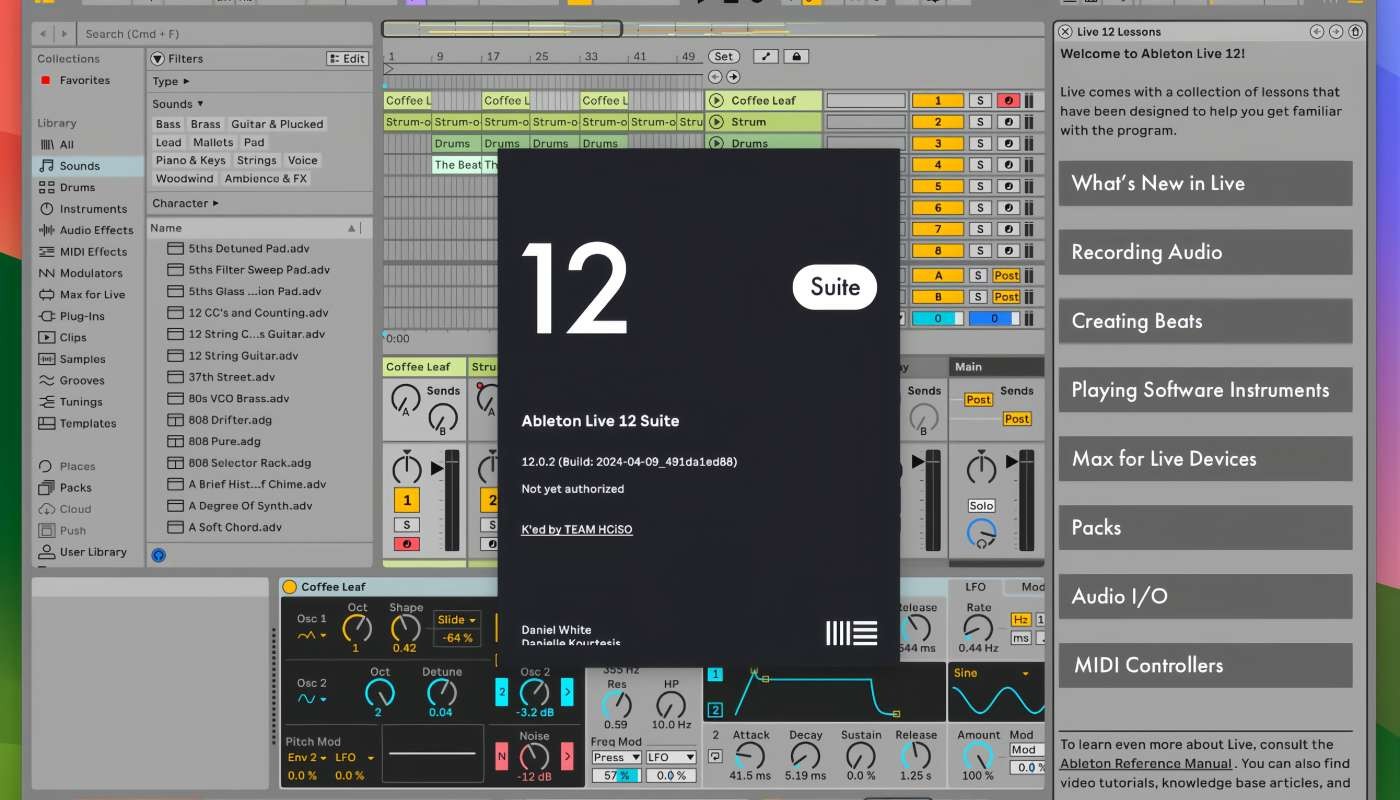Open the Recording Audio lesson
The width and height of the screenshot is (1400, 800).
coord(1205,252)
